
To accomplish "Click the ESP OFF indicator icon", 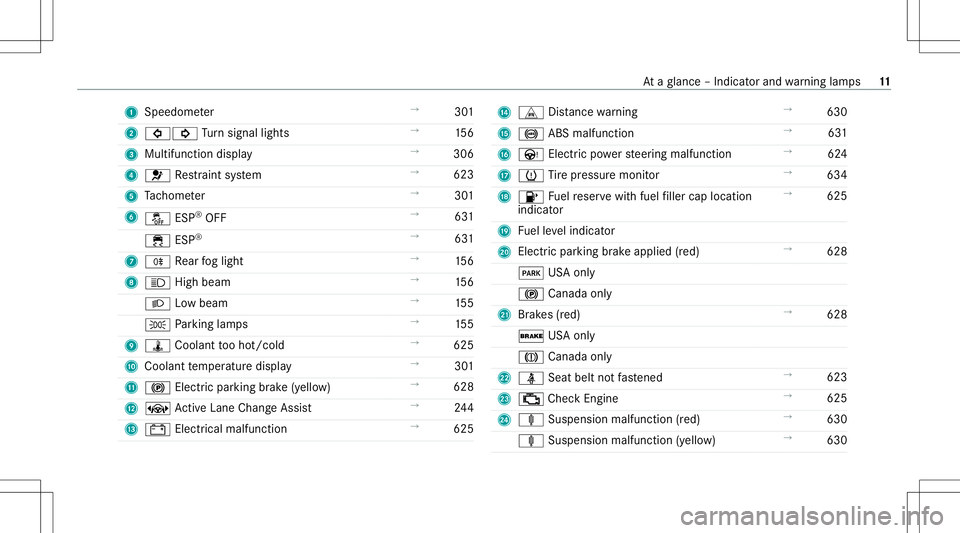I will (x=157, y=218).
